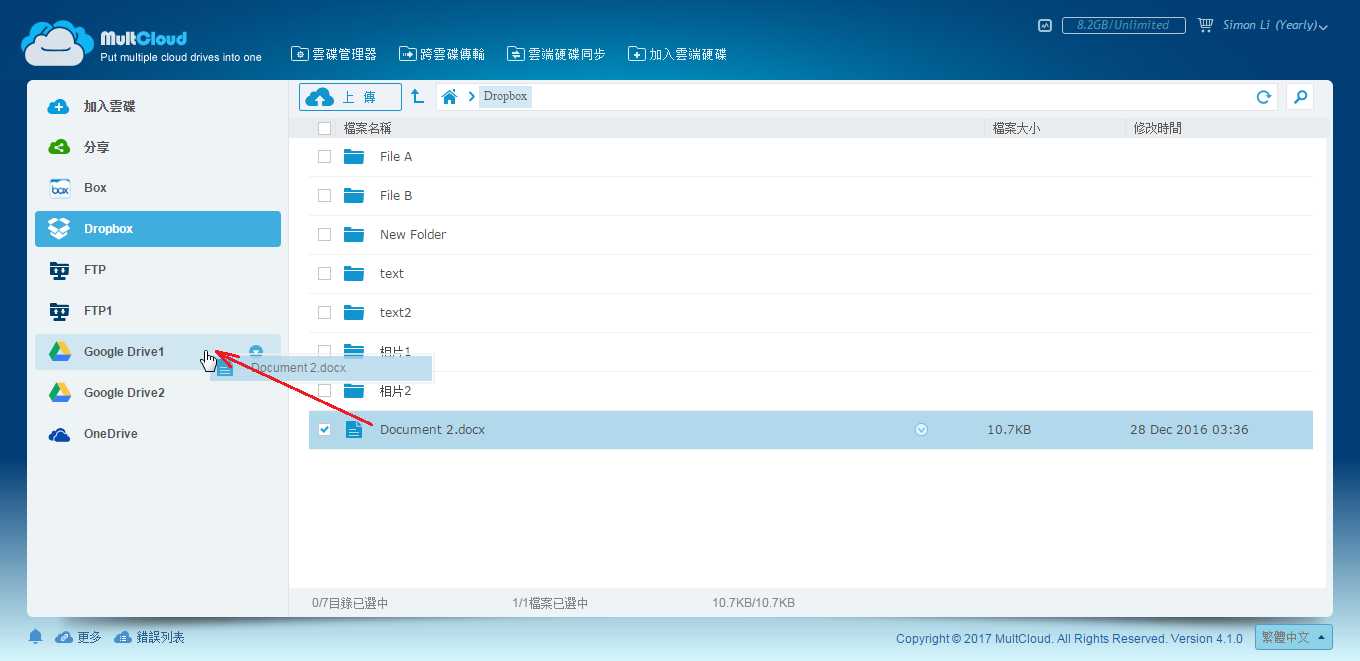Sort by 檔案名稱 column header

point(367,128)
